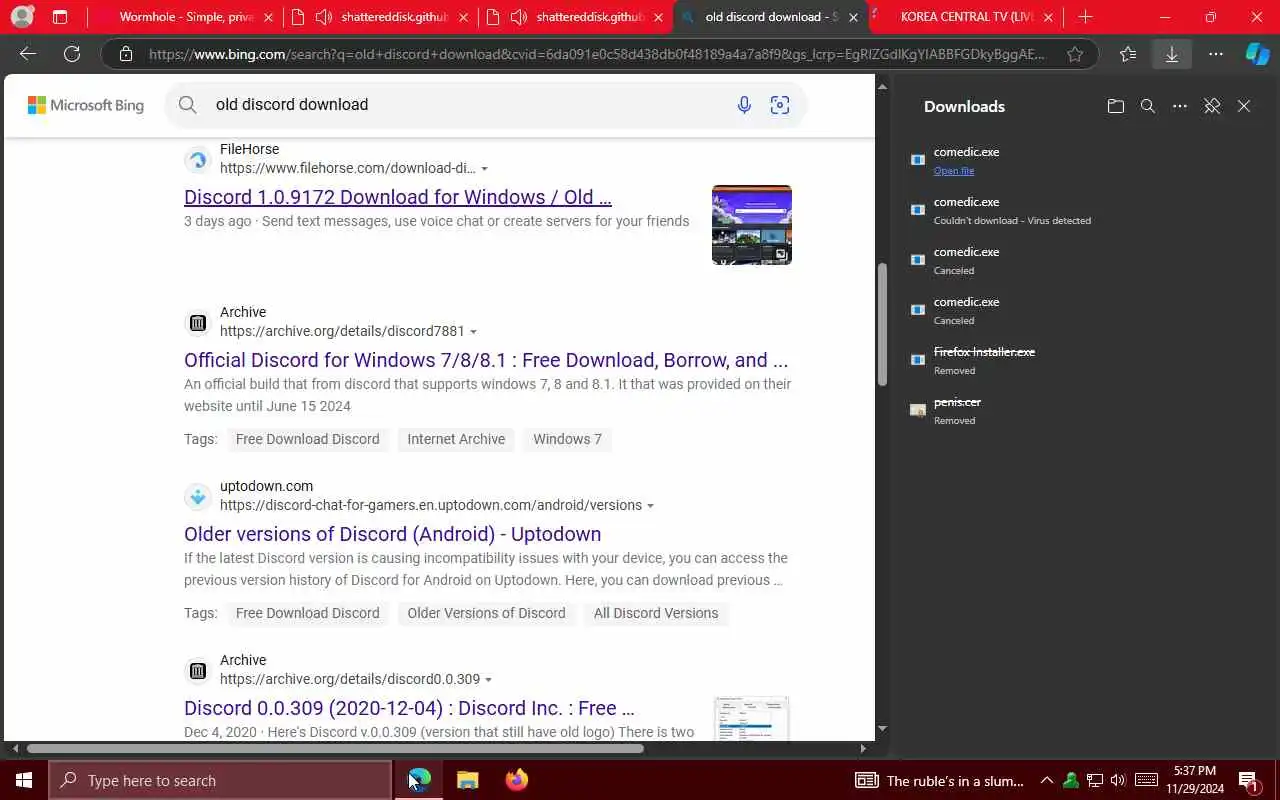
Task: Refresh the page with reload icon
Action: 72,54
